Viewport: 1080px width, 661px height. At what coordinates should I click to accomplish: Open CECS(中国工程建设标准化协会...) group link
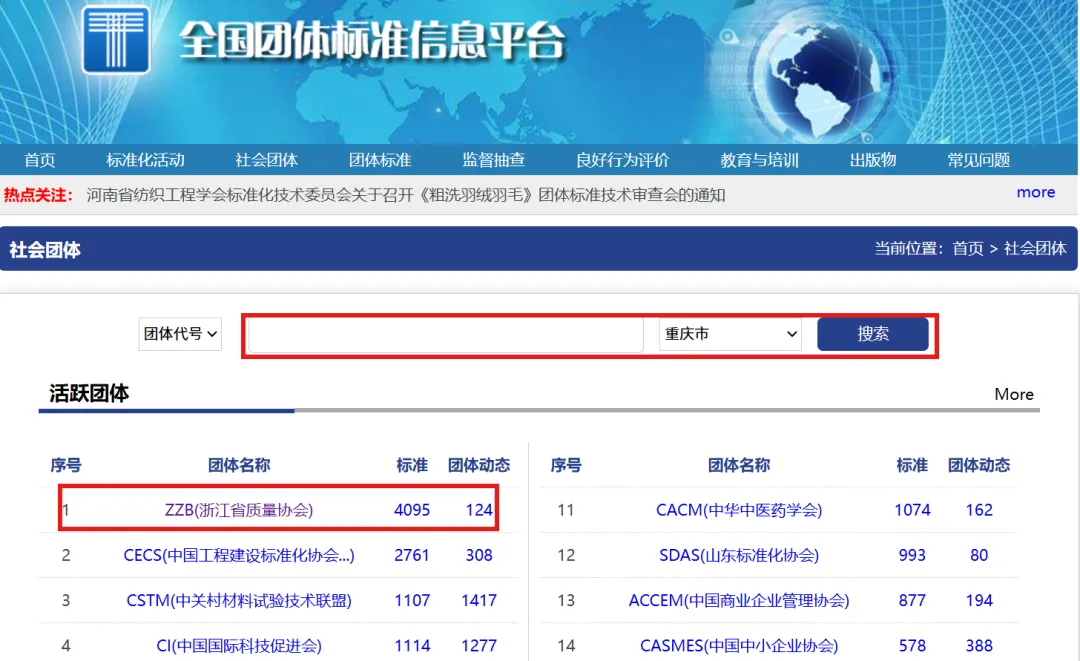click(x=239, y=555)
